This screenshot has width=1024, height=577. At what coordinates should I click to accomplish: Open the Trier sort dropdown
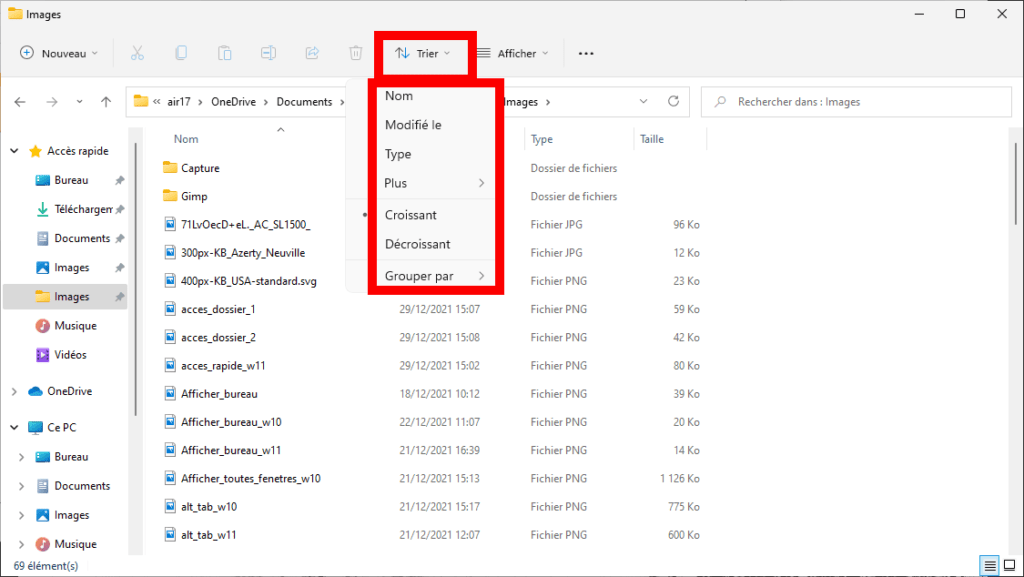(x=423, y=54)
